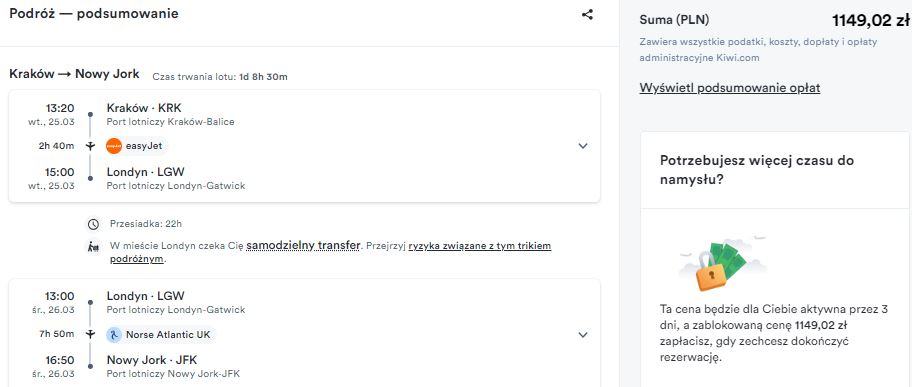Open the Wyświetl podsumowanie opłat link
This screenshot has height=387, width=912.
729,88
